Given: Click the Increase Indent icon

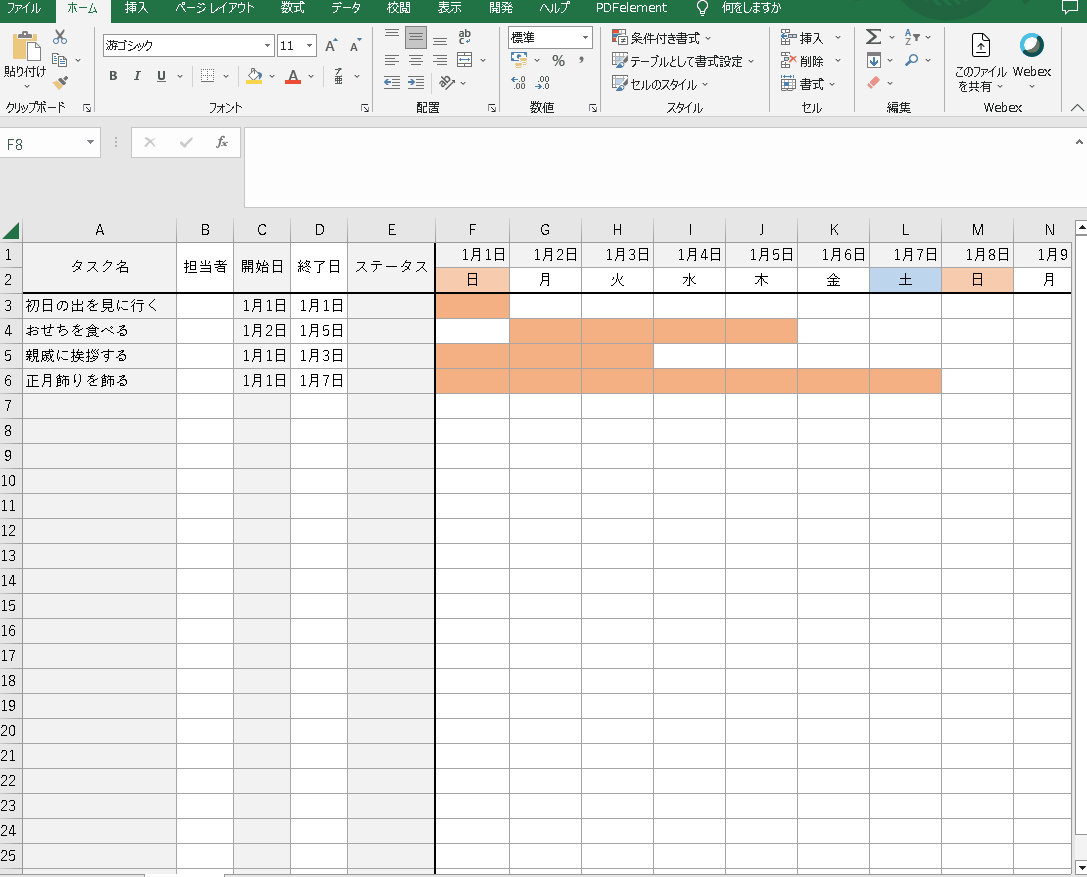Looking at the screenshot, I should click(415, 83).
